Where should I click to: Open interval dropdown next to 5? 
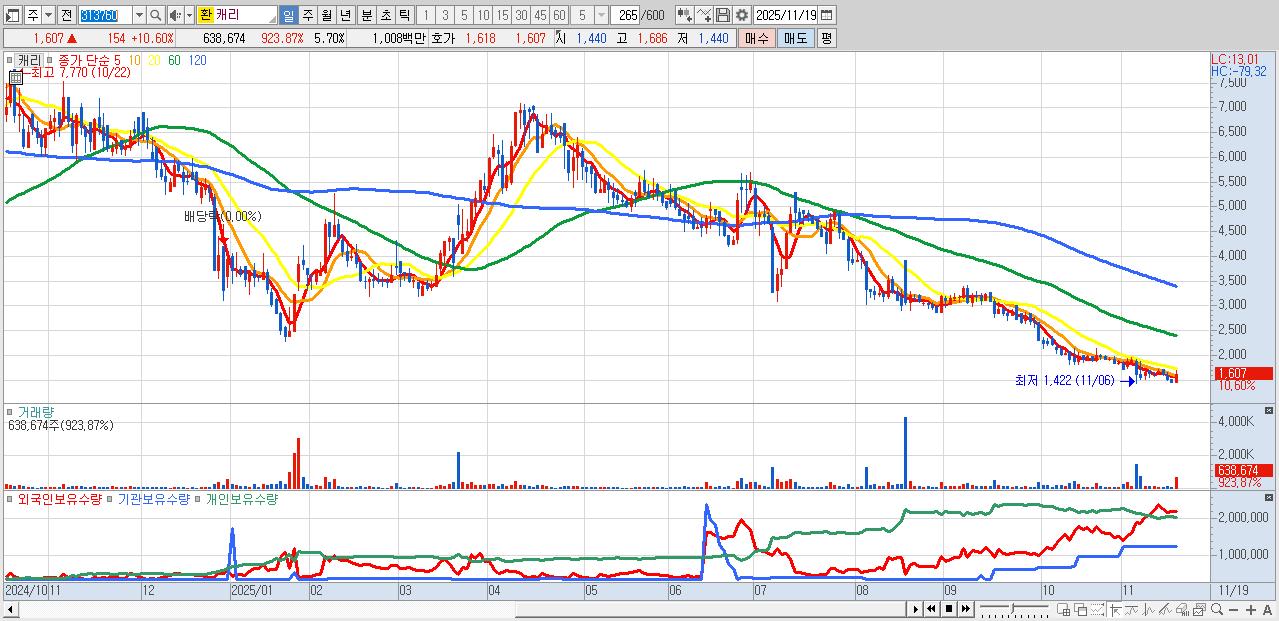click(x=601, y=15)
